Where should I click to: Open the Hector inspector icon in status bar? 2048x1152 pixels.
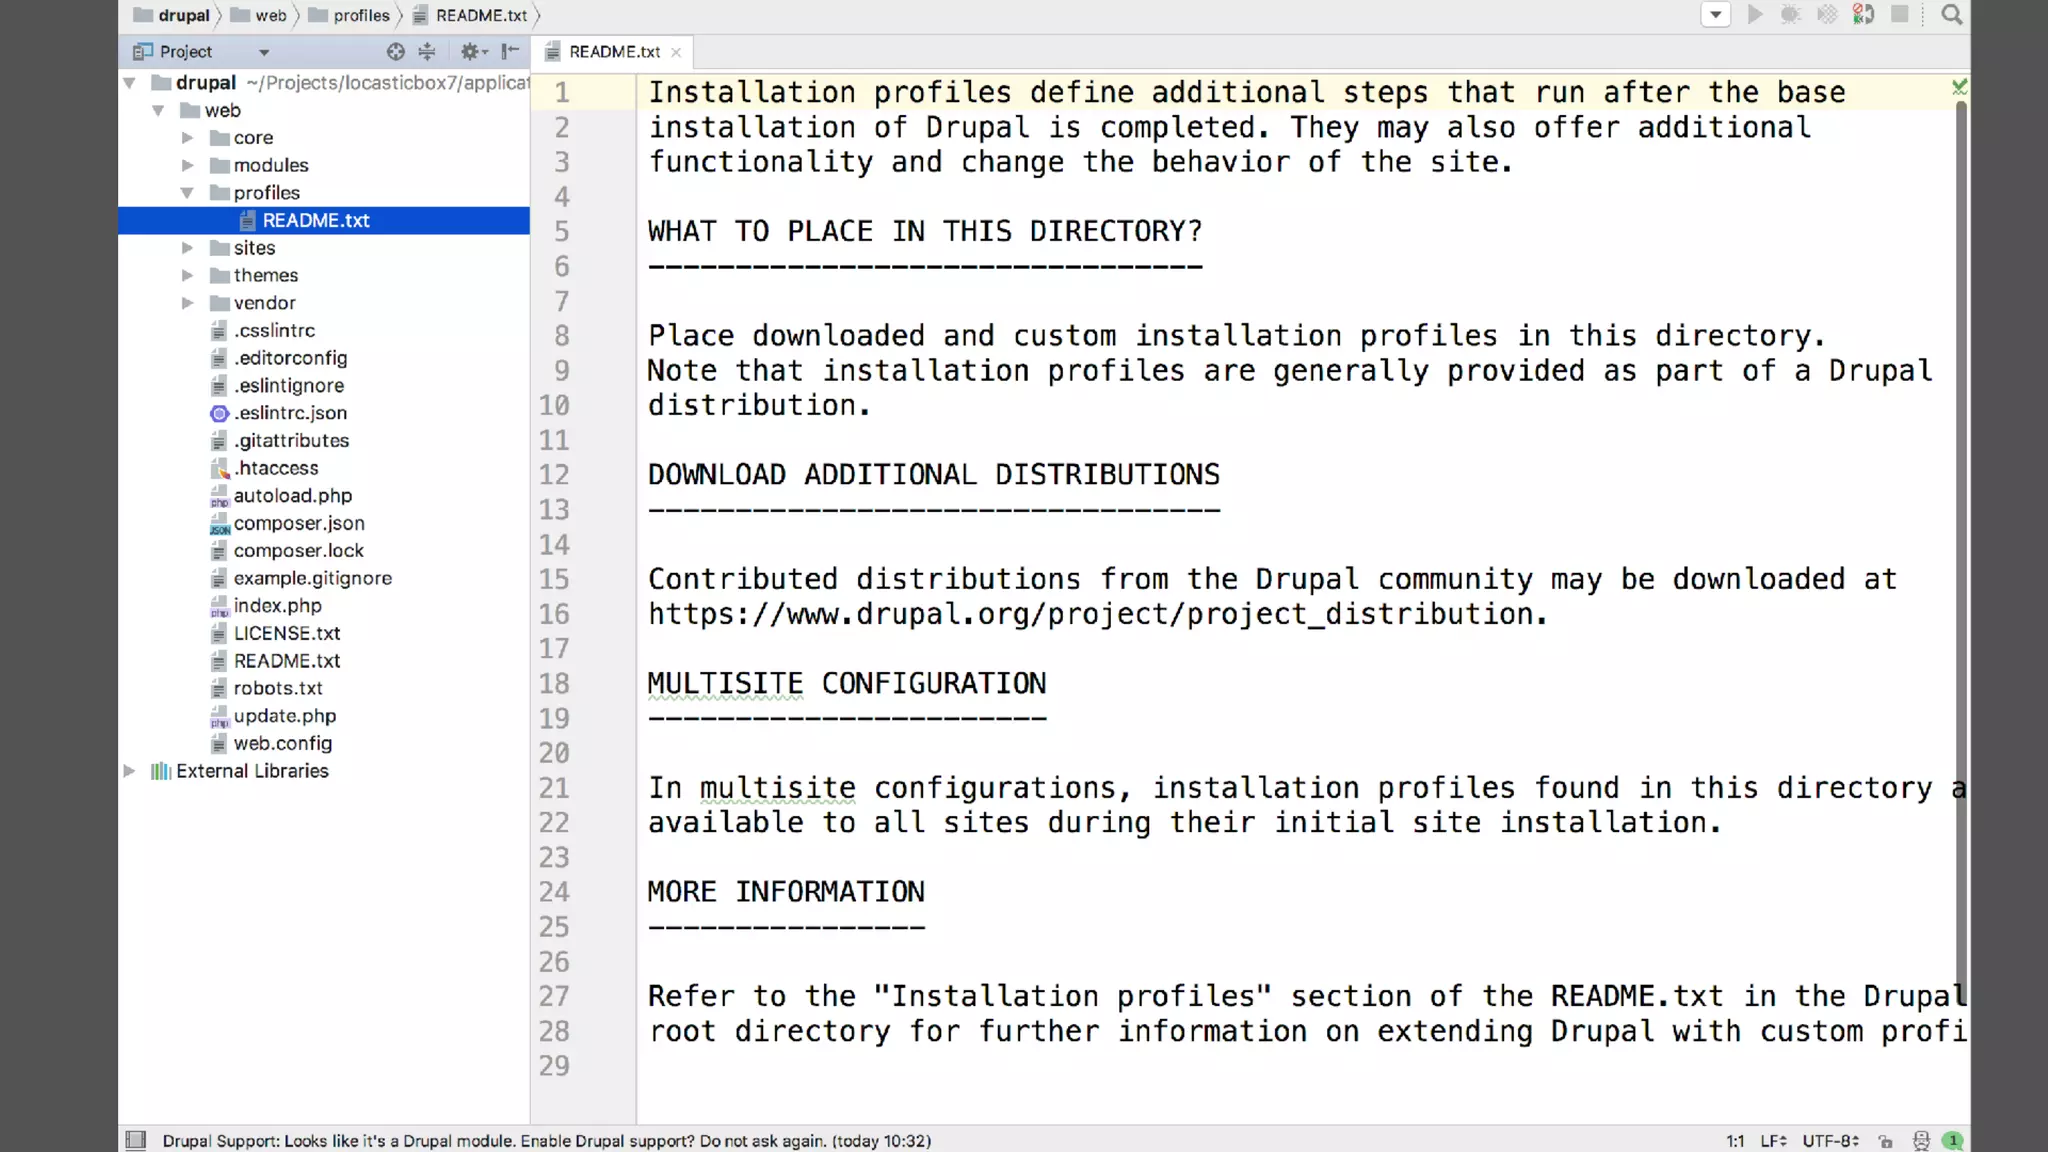click(1920, 1141)
